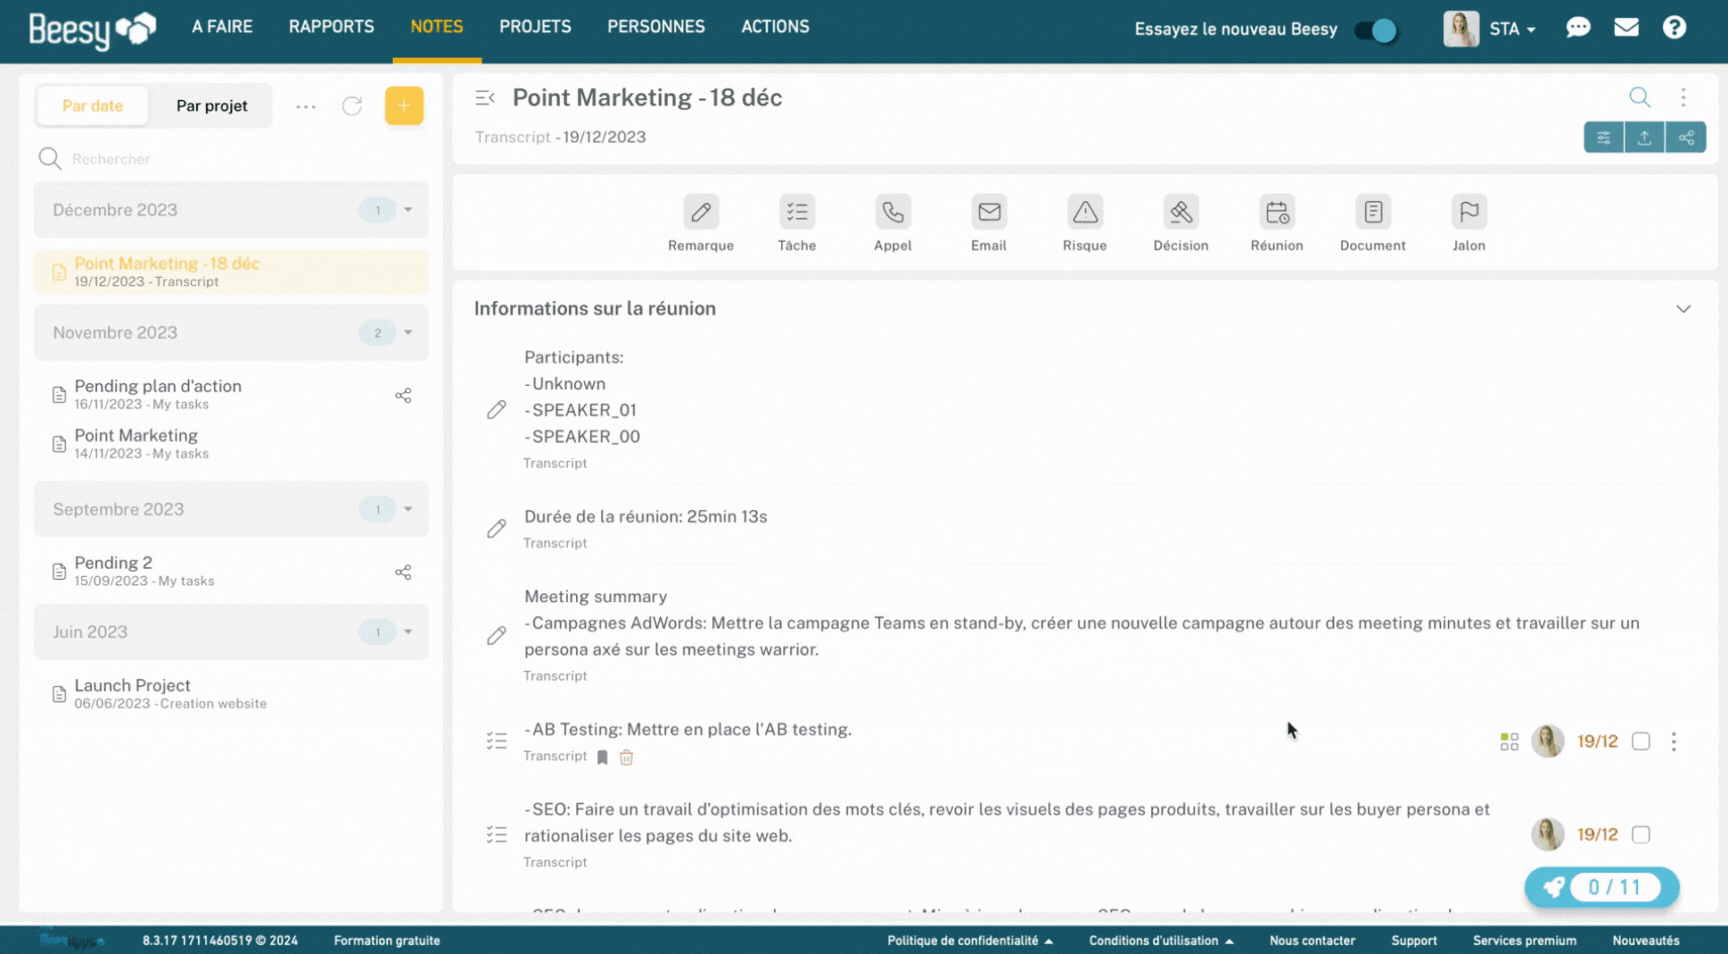Create a new note with plus button
Image resolution: width=1728 pixels, height=954 pixels.
coord(404,106)
